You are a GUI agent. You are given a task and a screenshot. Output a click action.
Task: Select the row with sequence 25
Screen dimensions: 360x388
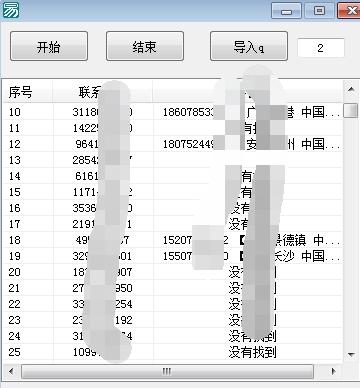(173, 352)
